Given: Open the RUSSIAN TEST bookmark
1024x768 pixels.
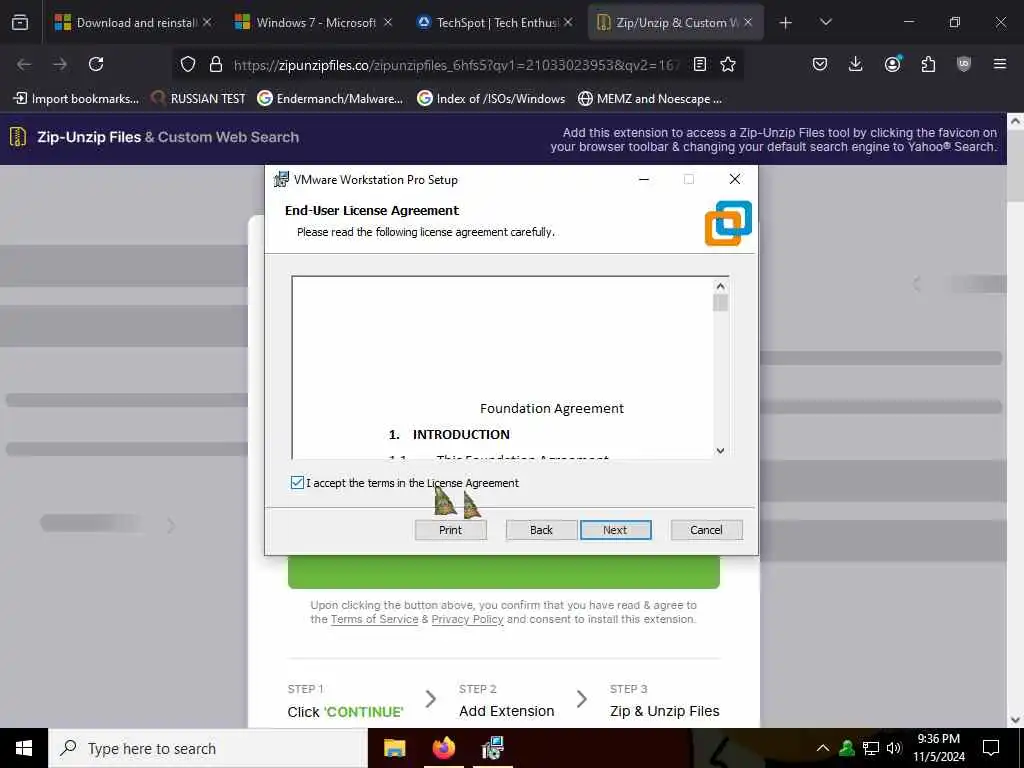Looking at the screenshot, I should pyautogui.click(x=199, y=99).
